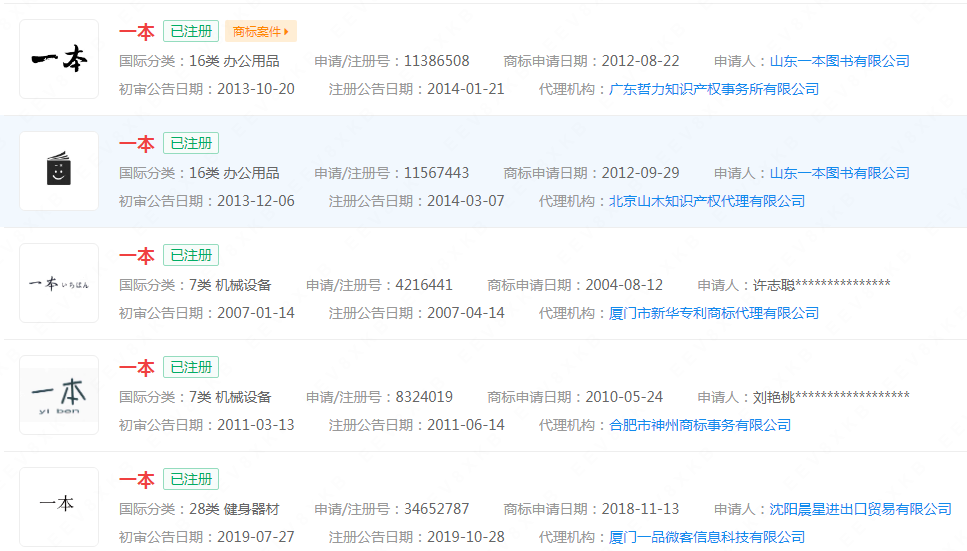967x551 pixels.
Task: Click registration announcement date 2014-03-07
Action: [466, 201]
